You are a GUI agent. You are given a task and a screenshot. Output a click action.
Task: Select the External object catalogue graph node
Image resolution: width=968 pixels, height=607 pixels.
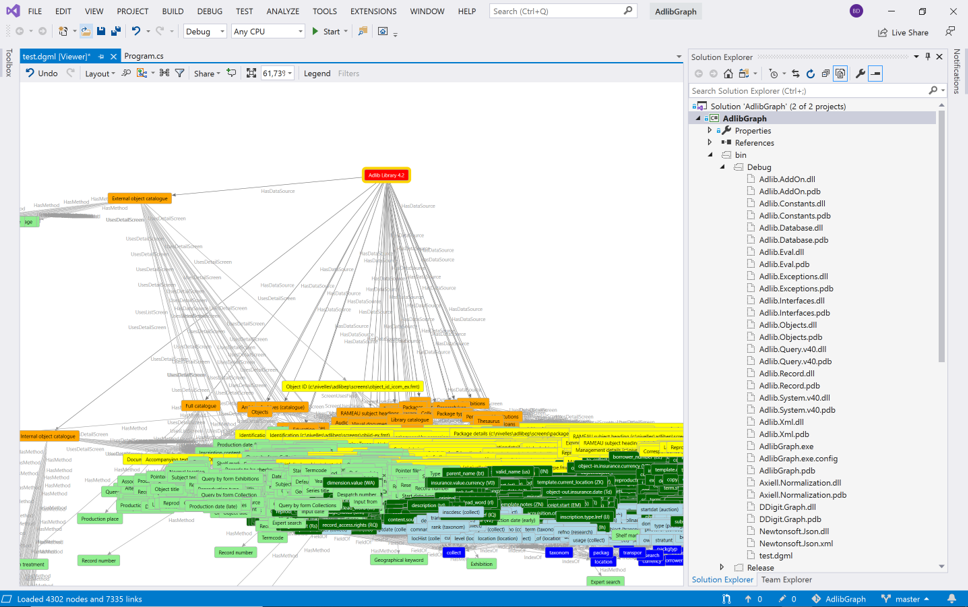(140, 198)
